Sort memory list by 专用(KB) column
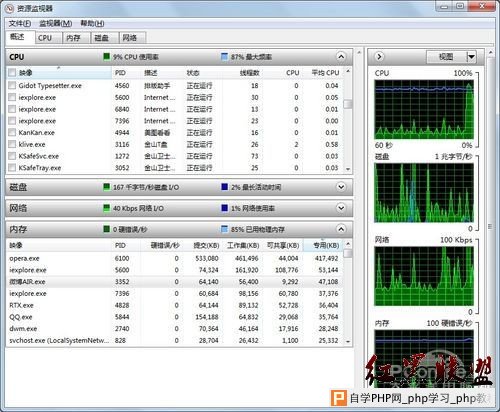The width and height of the screenshot is (500, 412). [x=323, y=245]
